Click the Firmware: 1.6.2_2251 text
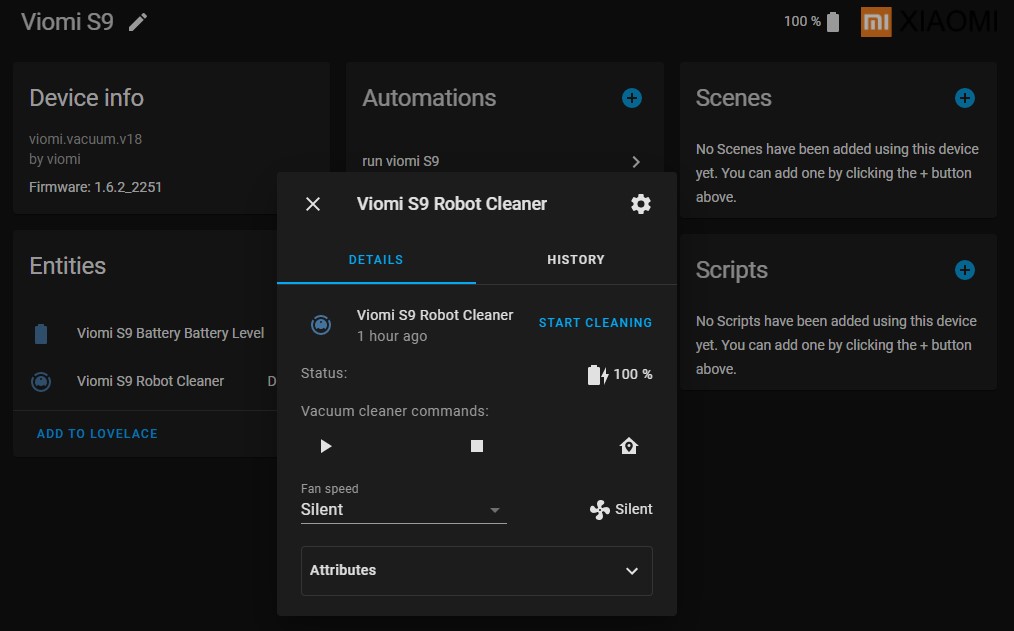 95,187
